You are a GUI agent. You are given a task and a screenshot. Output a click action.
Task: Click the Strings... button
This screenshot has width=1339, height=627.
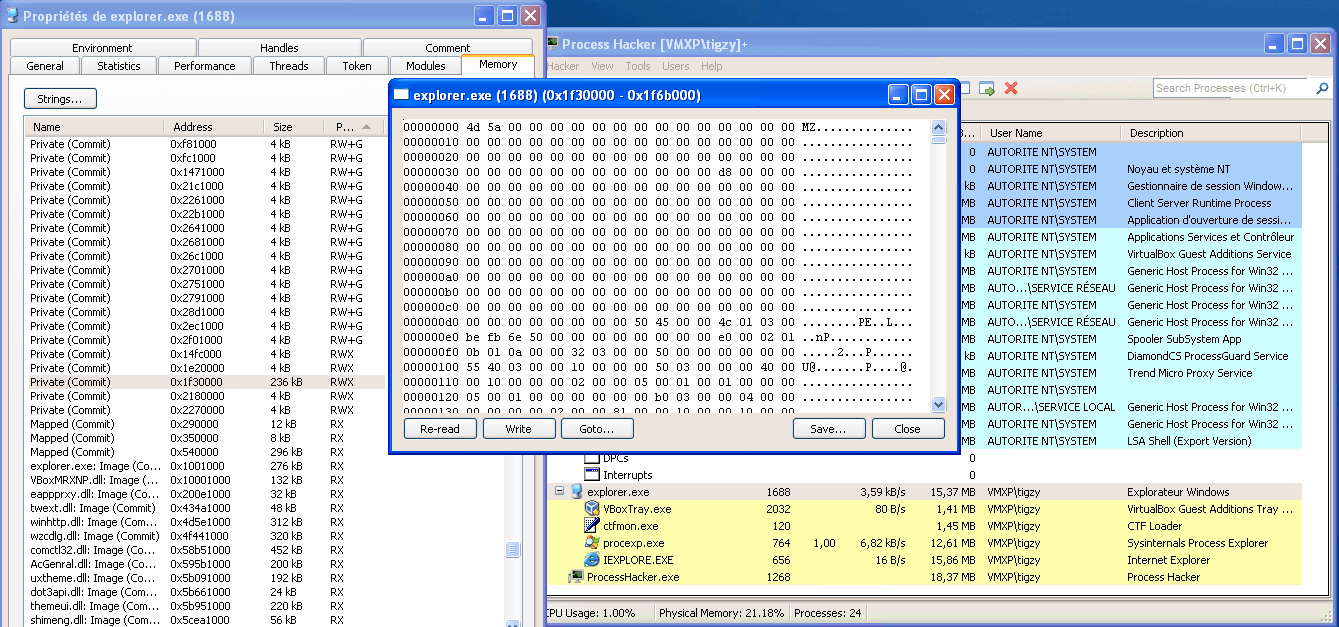[60, 99]
